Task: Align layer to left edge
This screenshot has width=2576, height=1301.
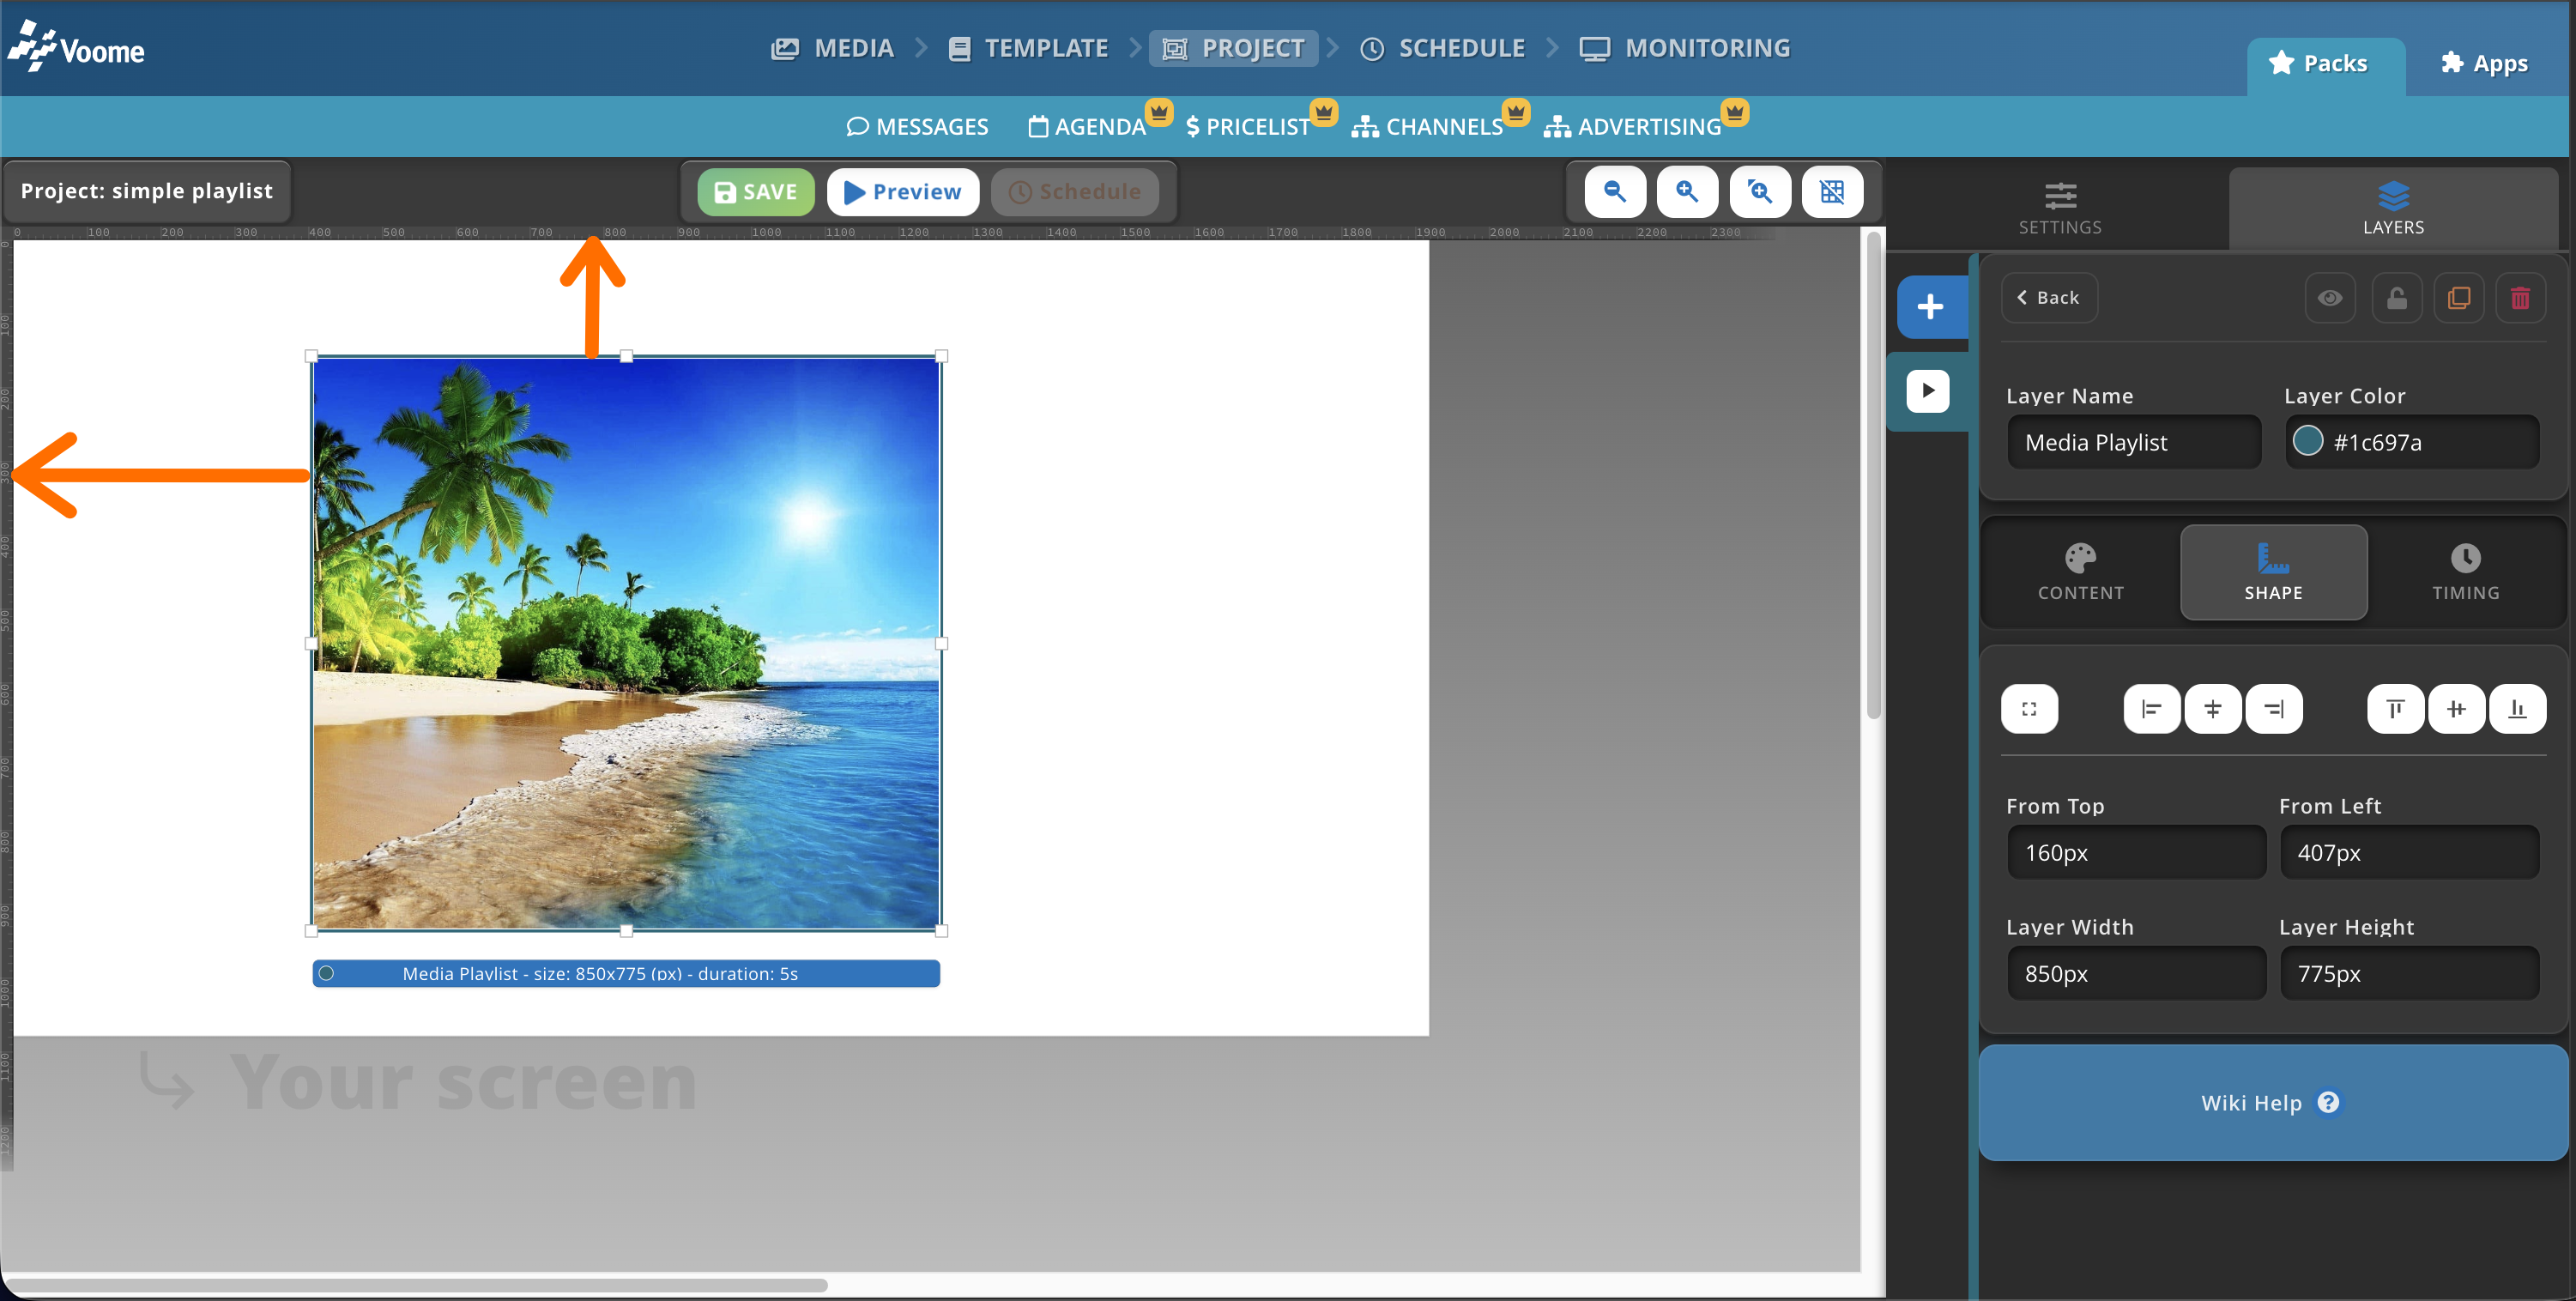Action: pos(2152,709)
